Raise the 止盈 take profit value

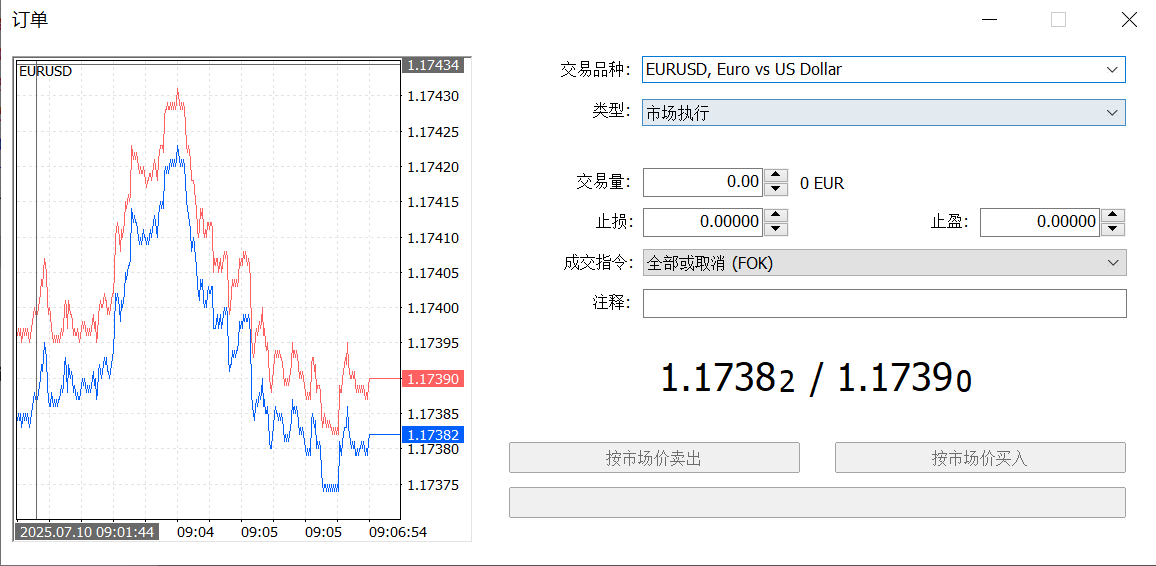pos(1113,215)
